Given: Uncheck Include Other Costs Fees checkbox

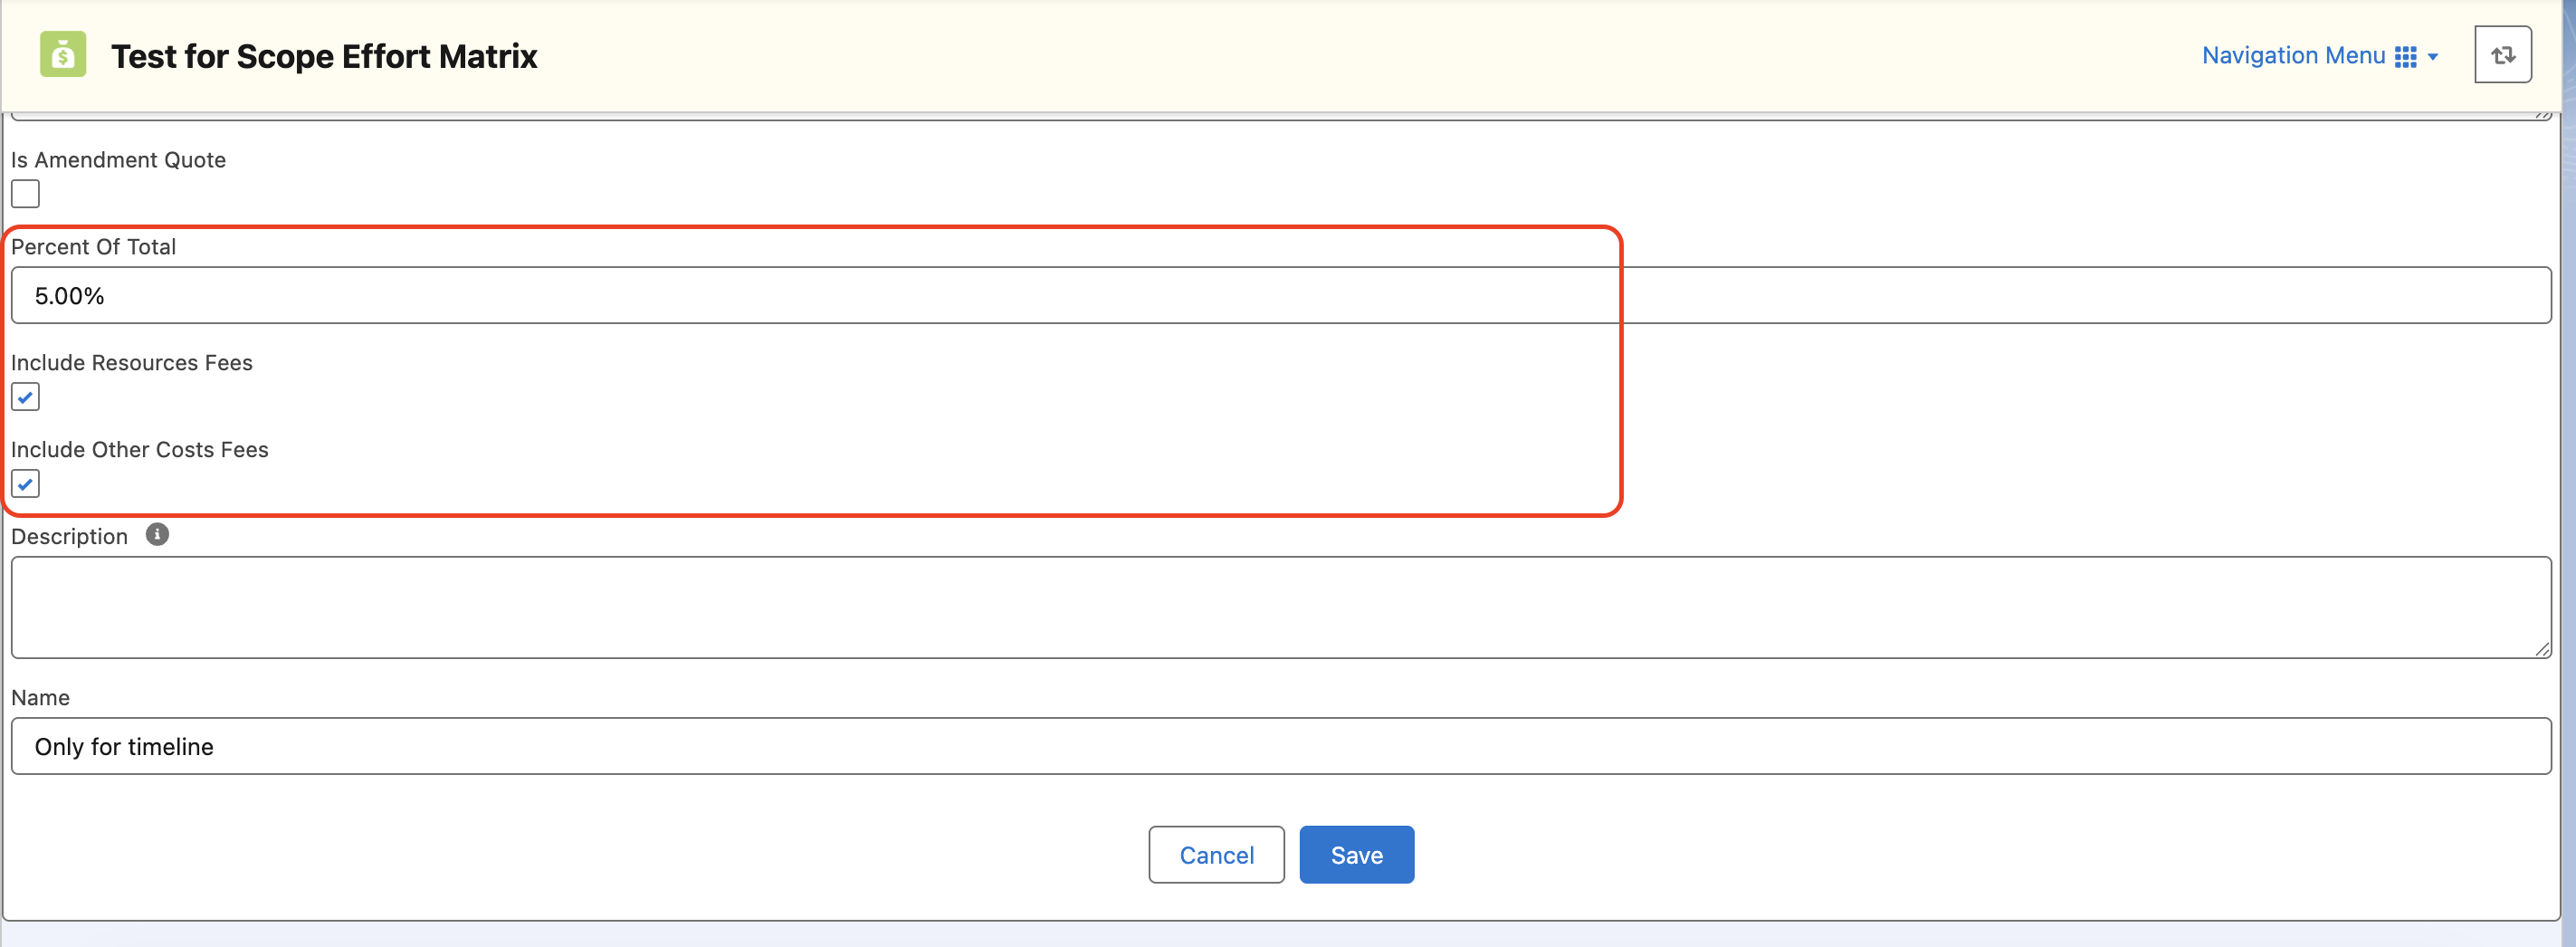Looking at the screenshot, I should [25, 484].
